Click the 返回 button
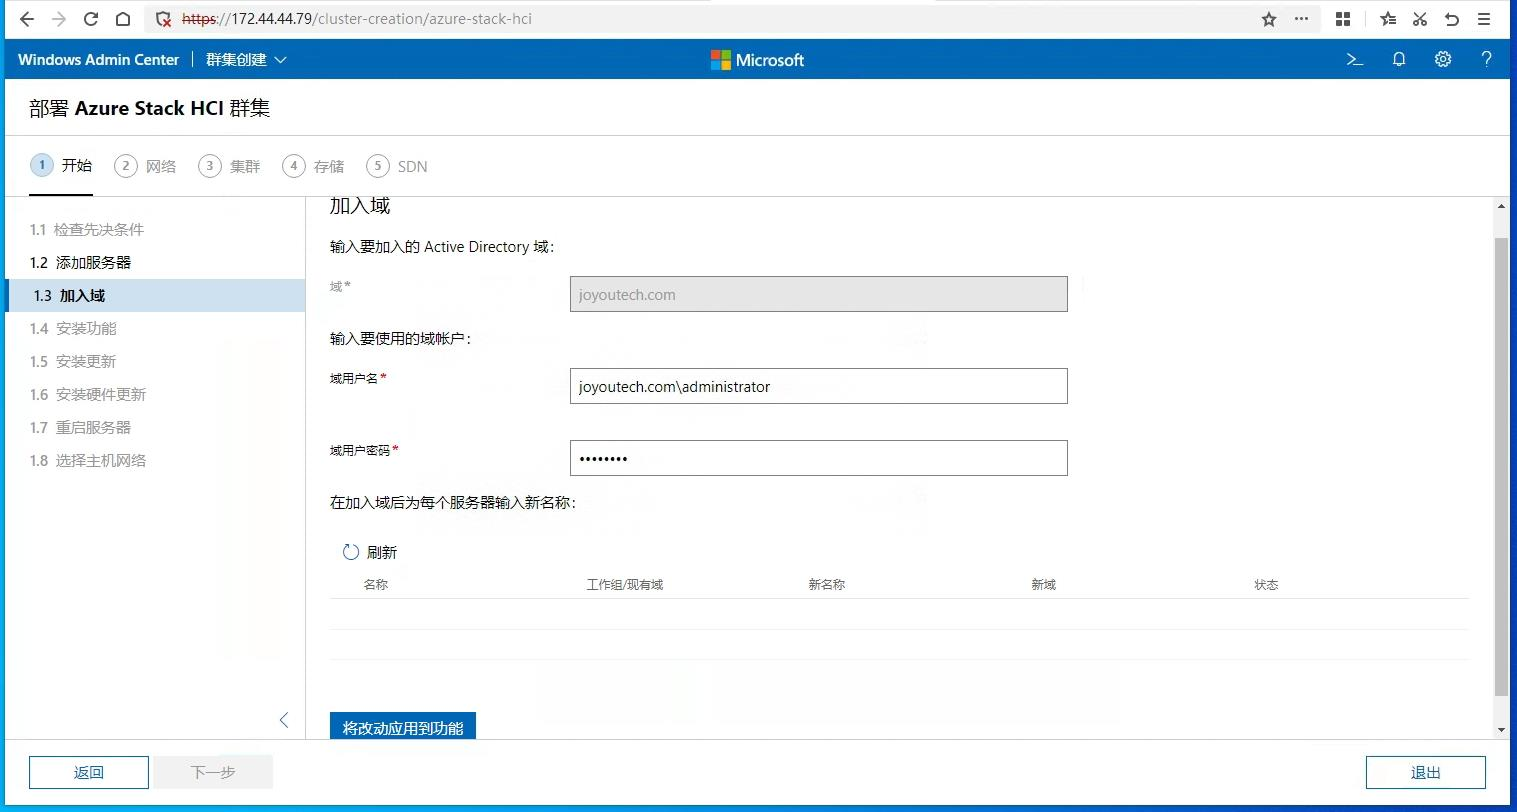This screenshot has width=1517, height=812. point(89,772)
